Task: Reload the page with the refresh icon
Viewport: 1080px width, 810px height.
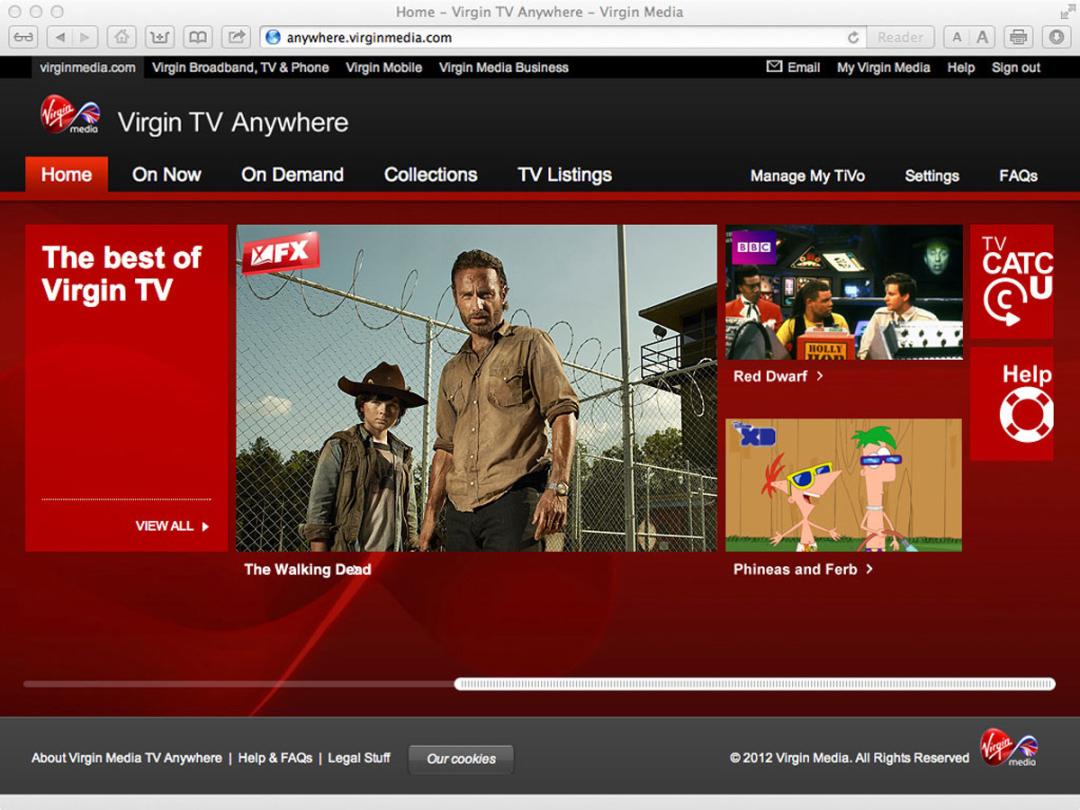Action: [853, 38]
